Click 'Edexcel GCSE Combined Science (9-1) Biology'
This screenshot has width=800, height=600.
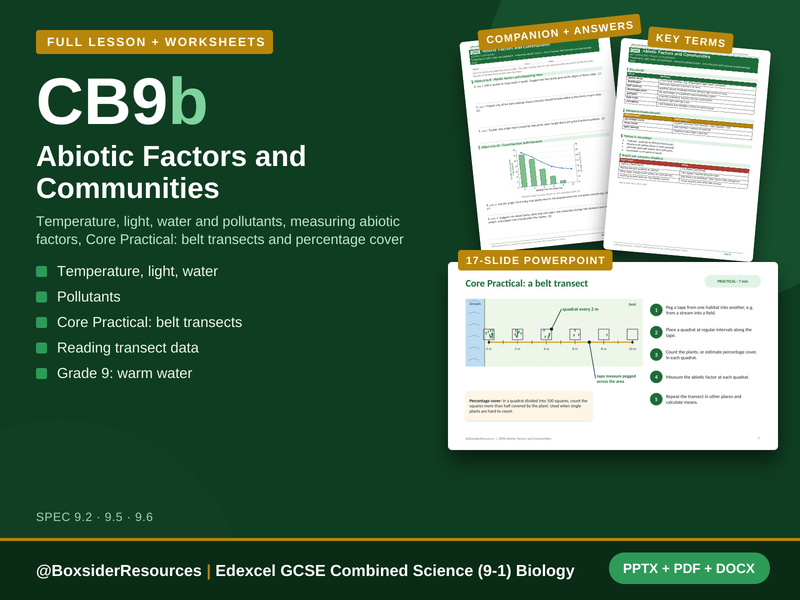coord(395,570)
